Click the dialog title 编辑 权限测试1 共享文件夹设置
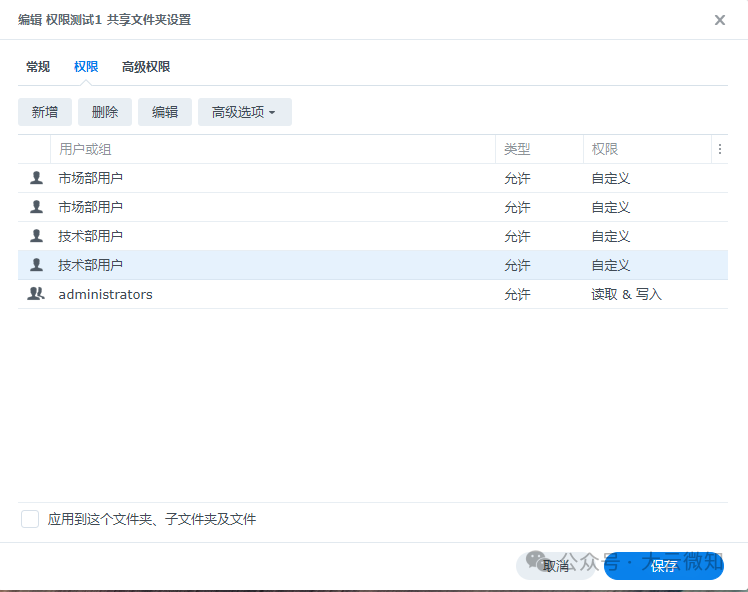Screen dimensions: 748x592 tap(104, 20)
